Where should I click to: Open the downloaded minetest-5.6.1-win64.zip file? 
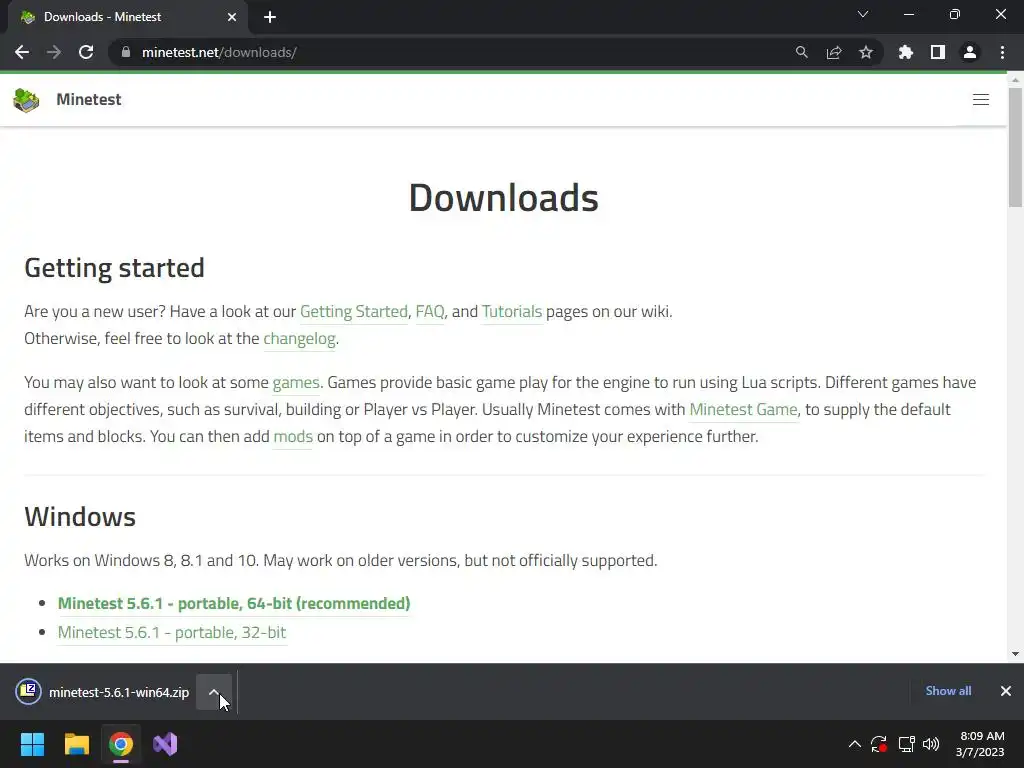coord(103,692)
